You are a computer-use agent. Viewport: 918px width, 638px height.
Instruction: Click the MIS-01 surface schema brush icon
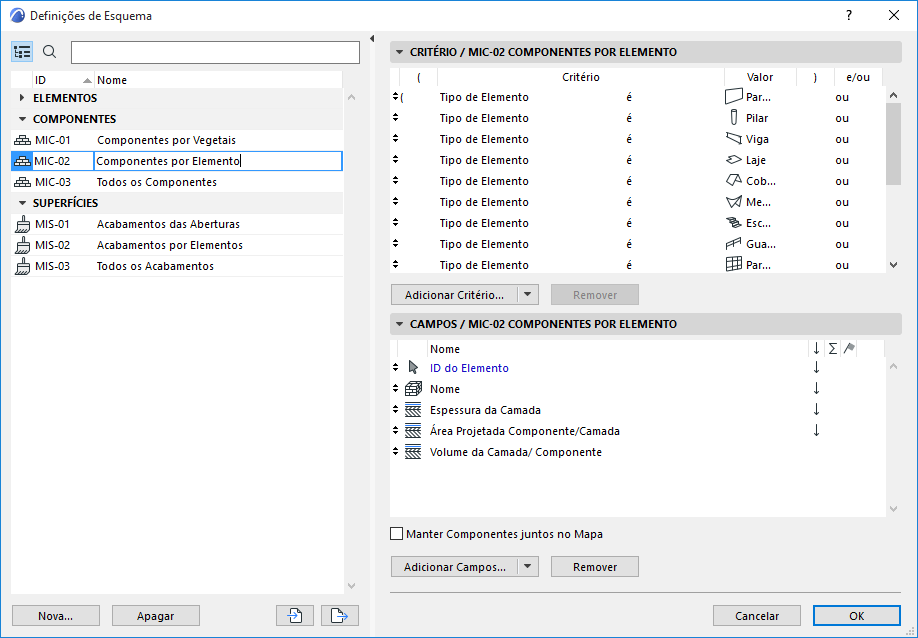pyautogui.click(x=22, y=224)
